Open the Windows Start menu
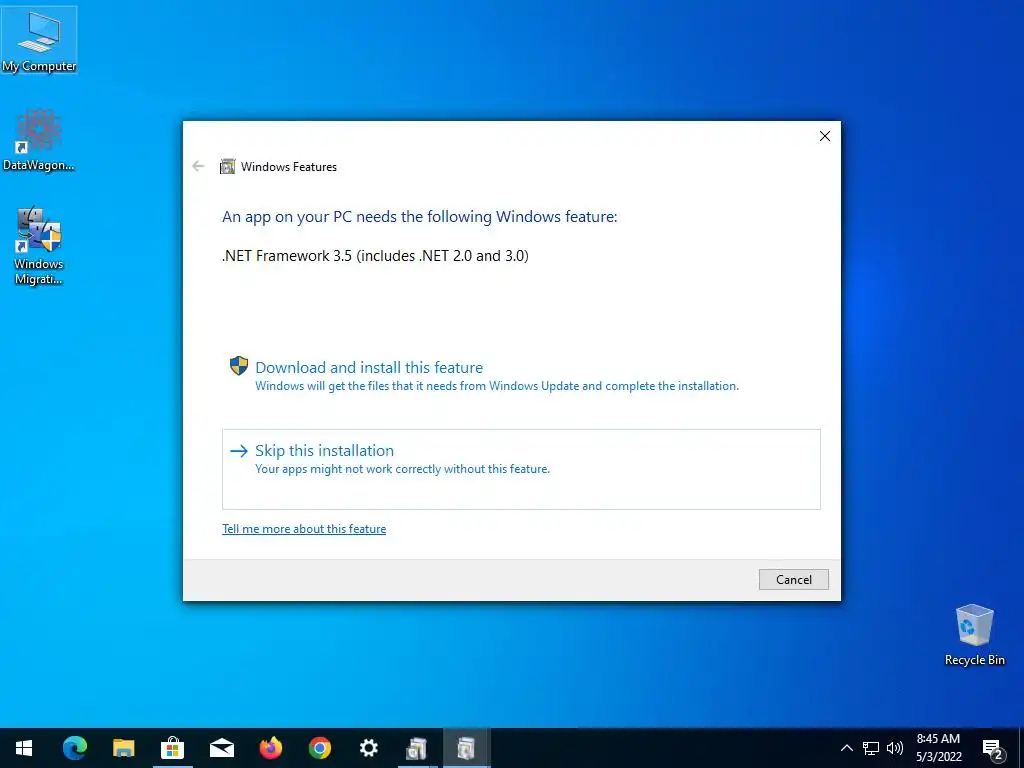Screen dimensions: 1024x768 [24, 748]
